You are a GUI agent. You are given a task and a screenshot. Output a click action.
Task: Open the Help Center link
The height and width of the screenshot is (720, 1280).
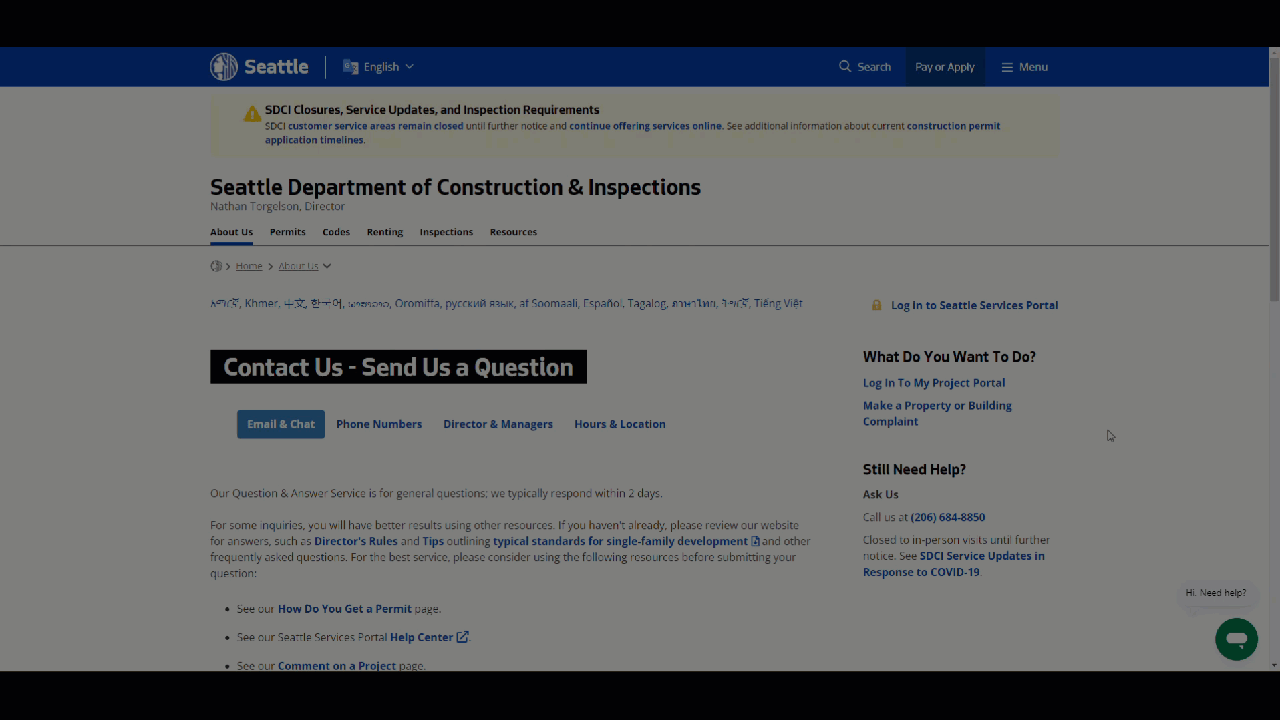[x=422, y=637]
